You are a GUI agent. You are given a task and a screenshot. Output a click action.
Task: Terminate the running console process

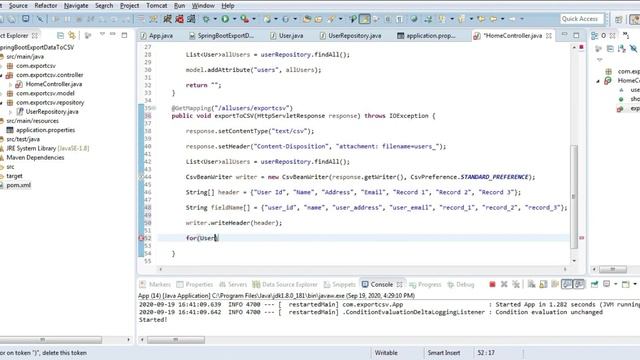492,284
